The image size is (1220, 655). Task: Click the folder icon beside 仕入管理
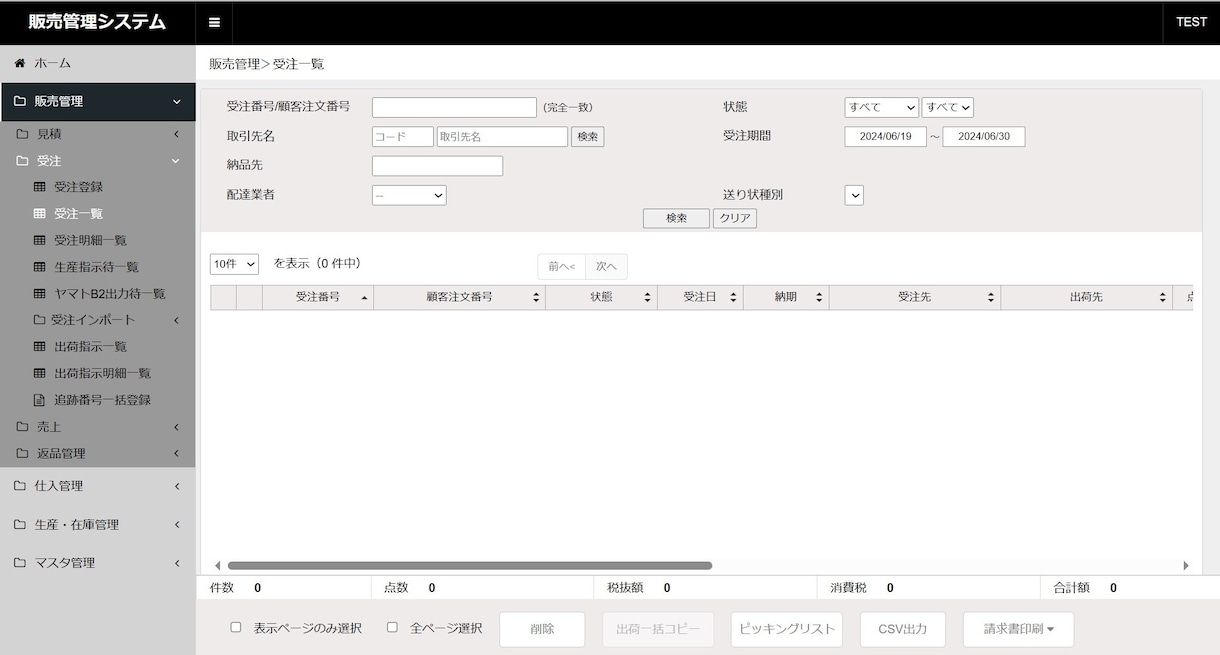click(x=19, y=486)
